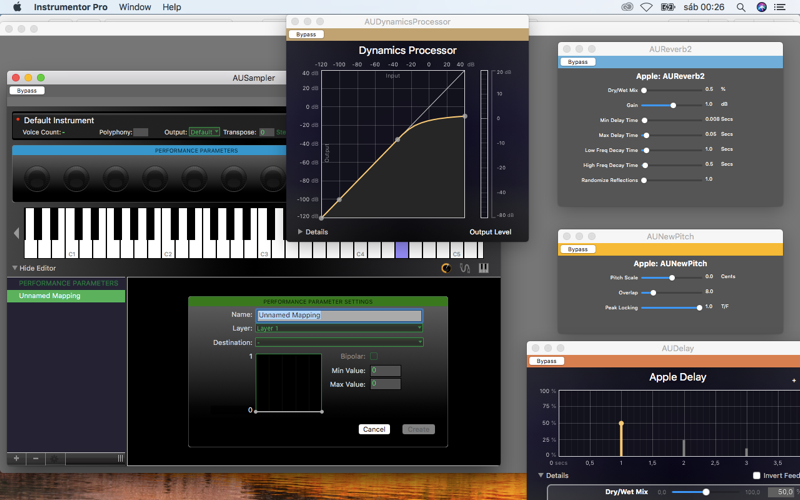This screenshot has height=500, width=800.
Task: Click the yellow delay time marker at 1 sec
Action: point(621,423)
